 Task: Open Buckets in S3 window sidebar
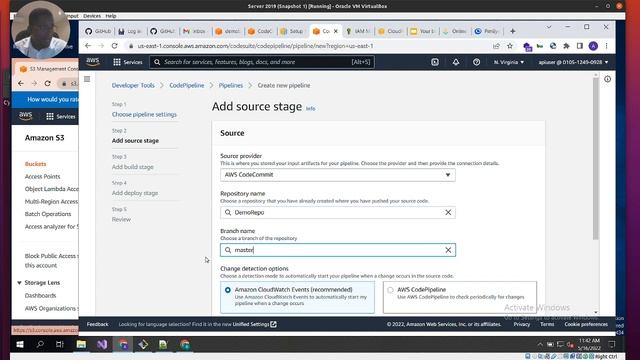pyautogui.click(x=36, y=164)
